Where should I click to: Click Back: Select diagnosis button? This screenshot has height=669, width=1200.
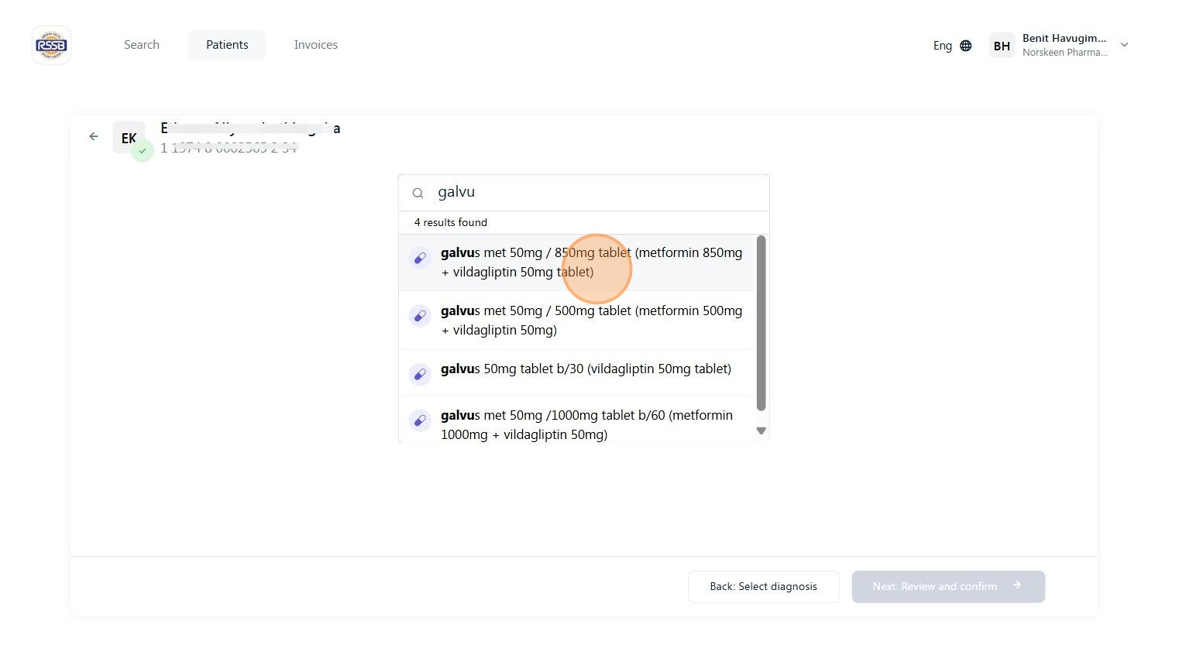pyautogui.click(x=763, y=587)
